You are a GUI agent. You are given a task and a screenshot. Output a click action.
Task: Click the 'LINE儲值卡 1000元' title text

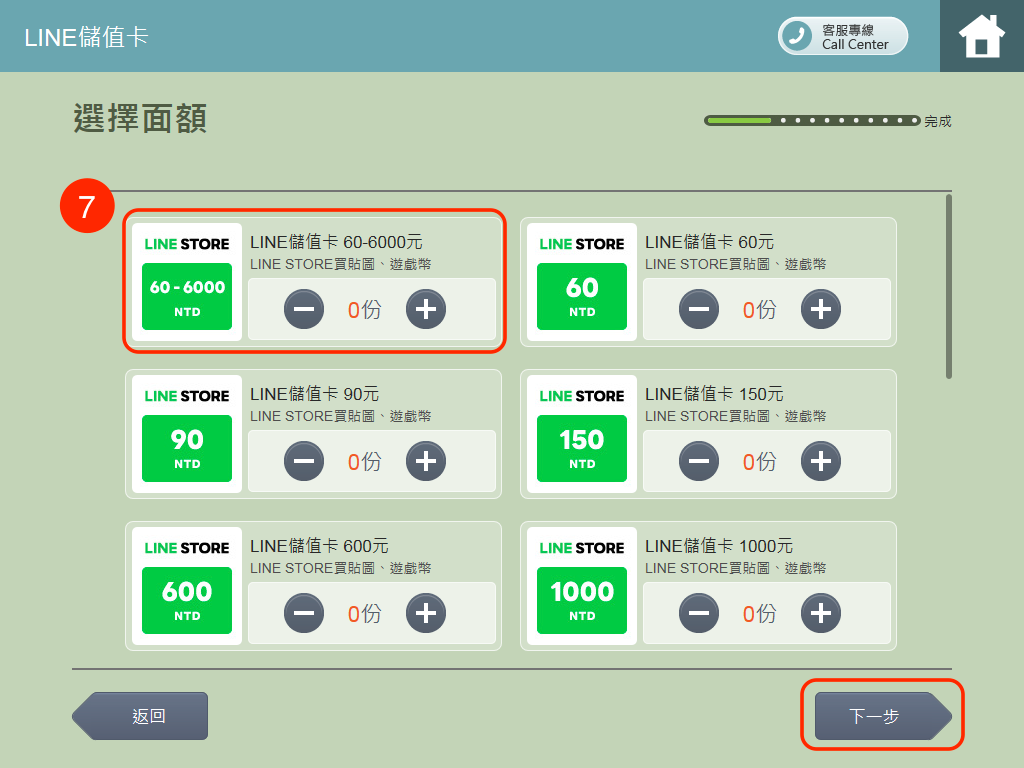[x=719, y=546]
